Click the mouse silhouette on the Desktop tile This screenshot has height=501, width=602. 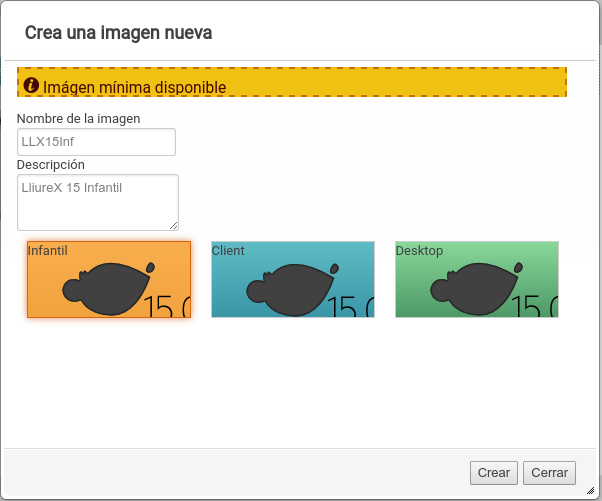477,290
